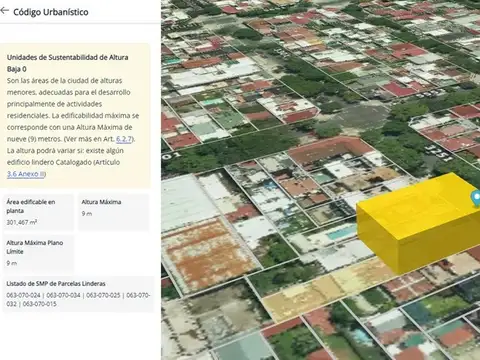Go back using the arrow beside Código Urbanístico
Image resolution: width=480 pixels, height=360 pixels.
5,11
